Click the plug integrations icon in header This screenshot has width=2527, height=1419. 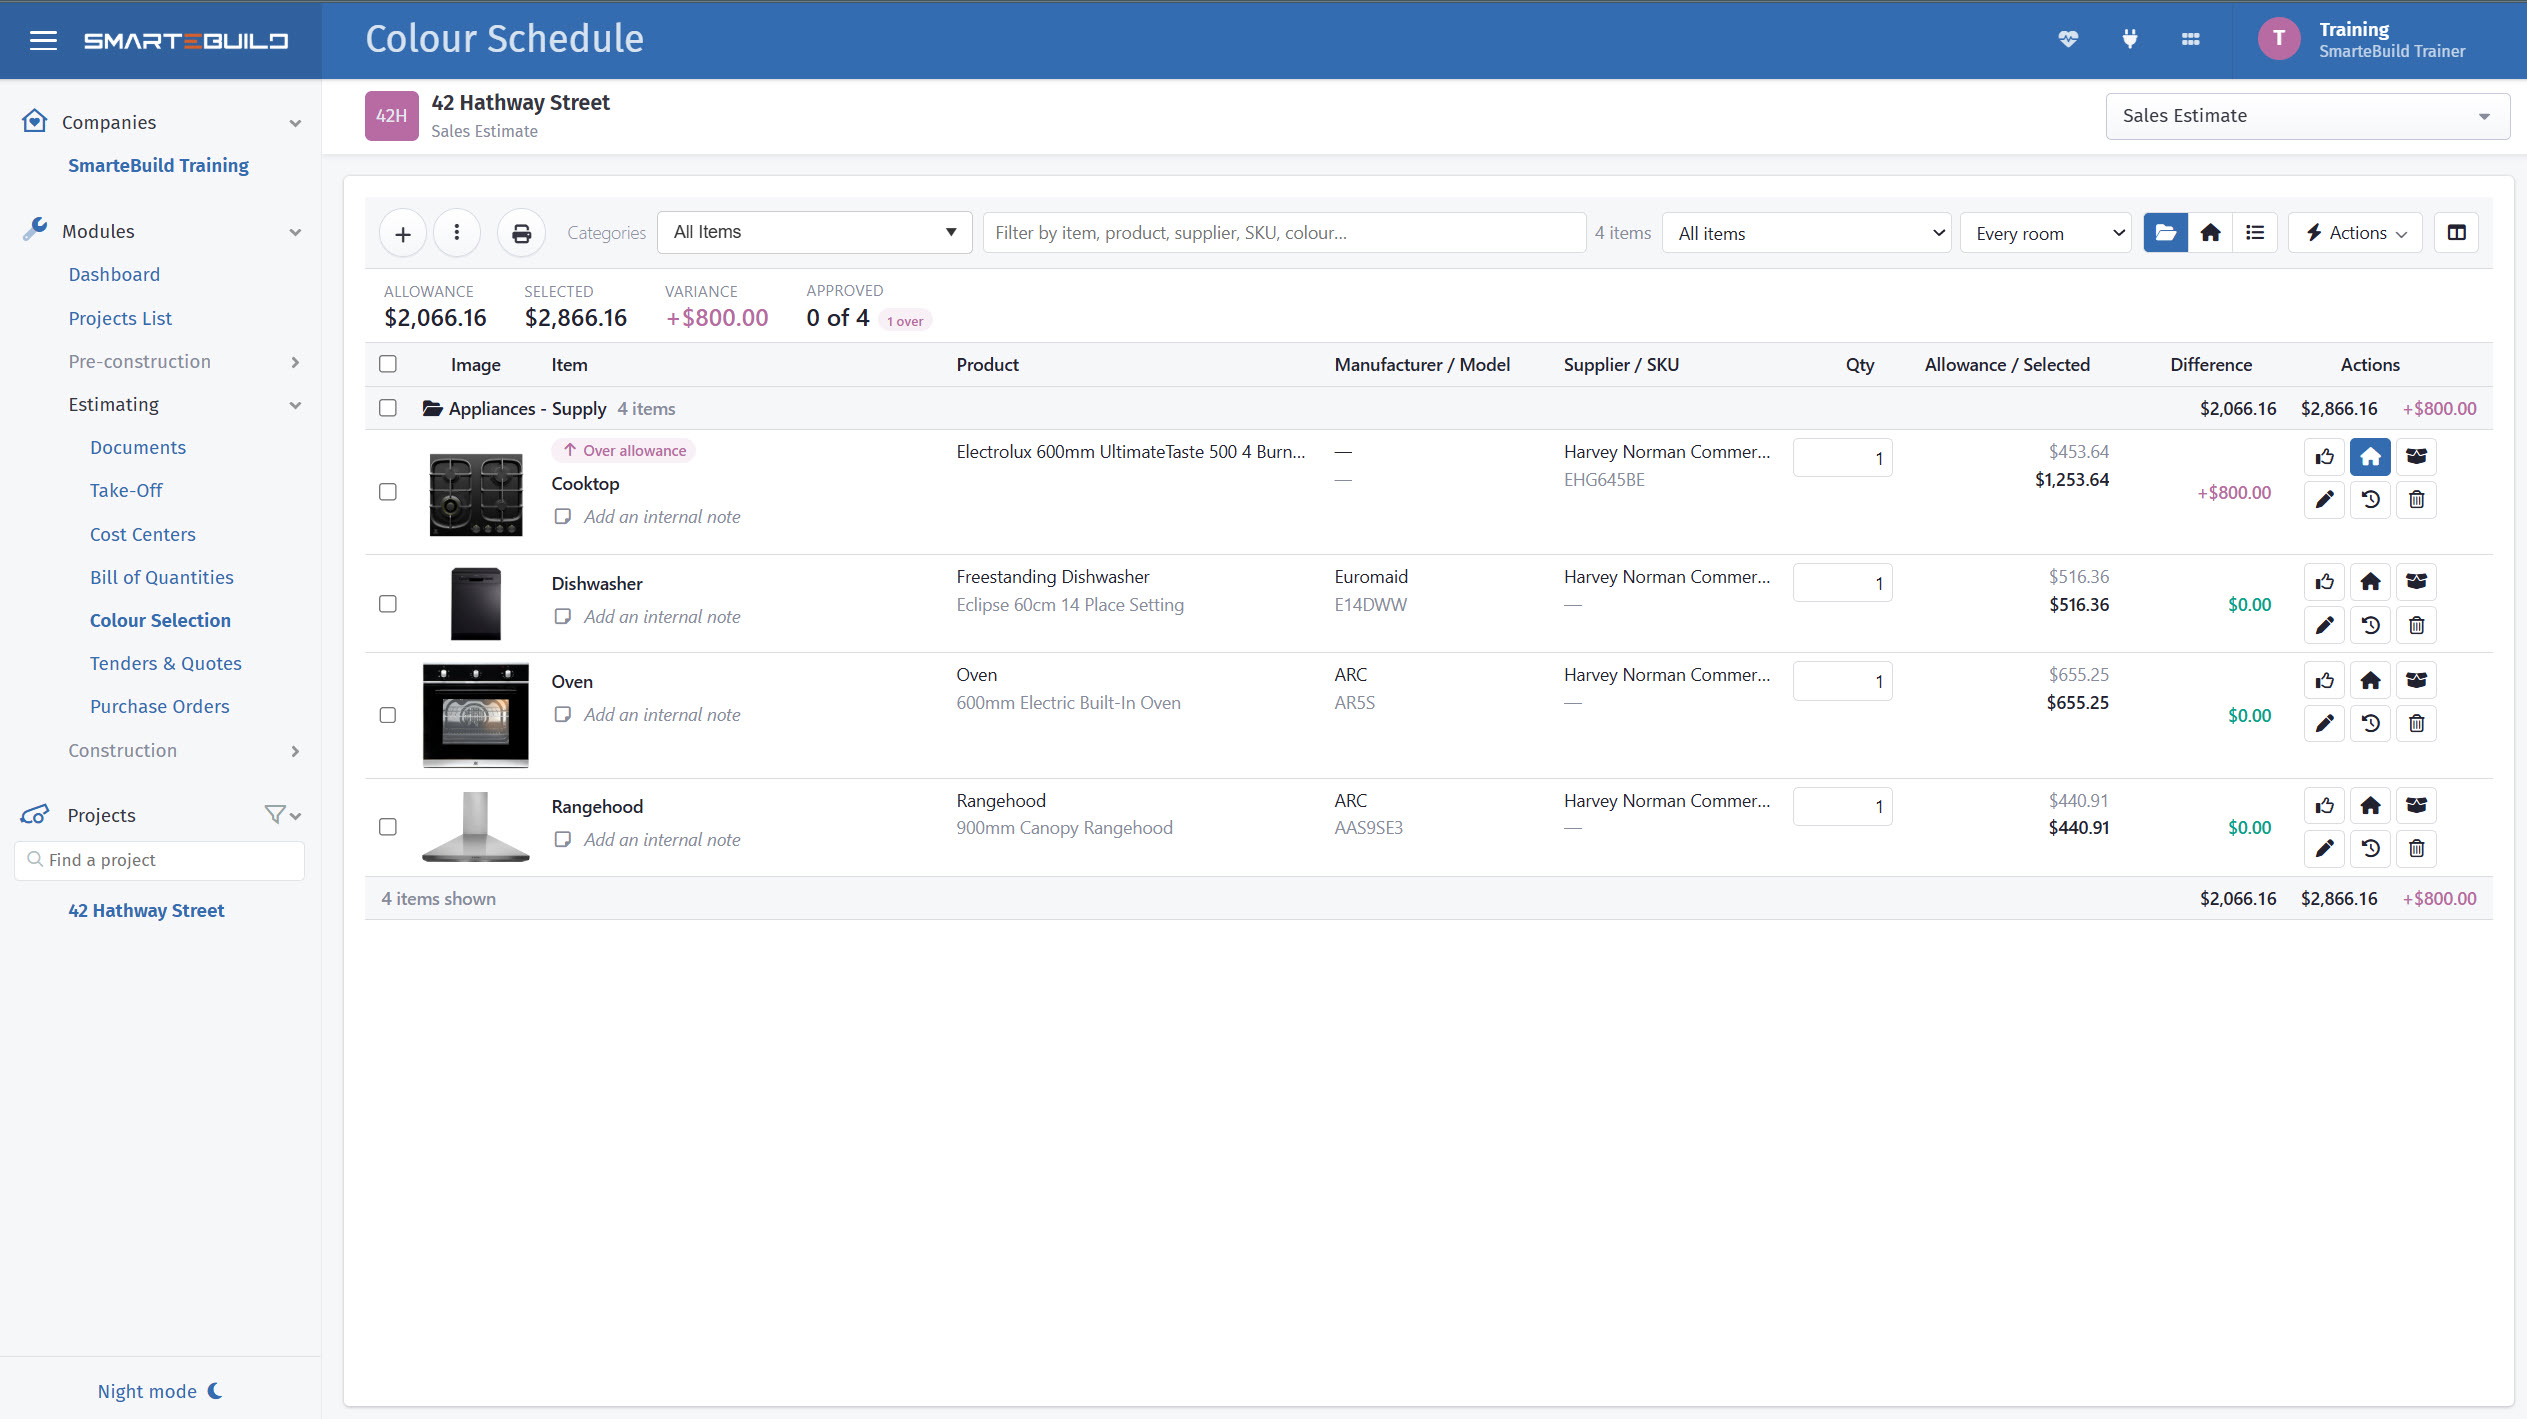pos(2130,39)
